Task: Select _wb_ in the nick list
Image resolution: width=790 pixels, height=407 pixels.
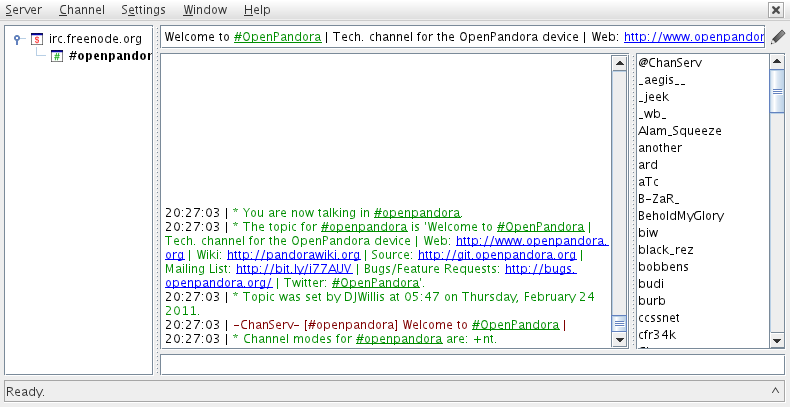Action: pyautogui.click(x=652, y=114)
